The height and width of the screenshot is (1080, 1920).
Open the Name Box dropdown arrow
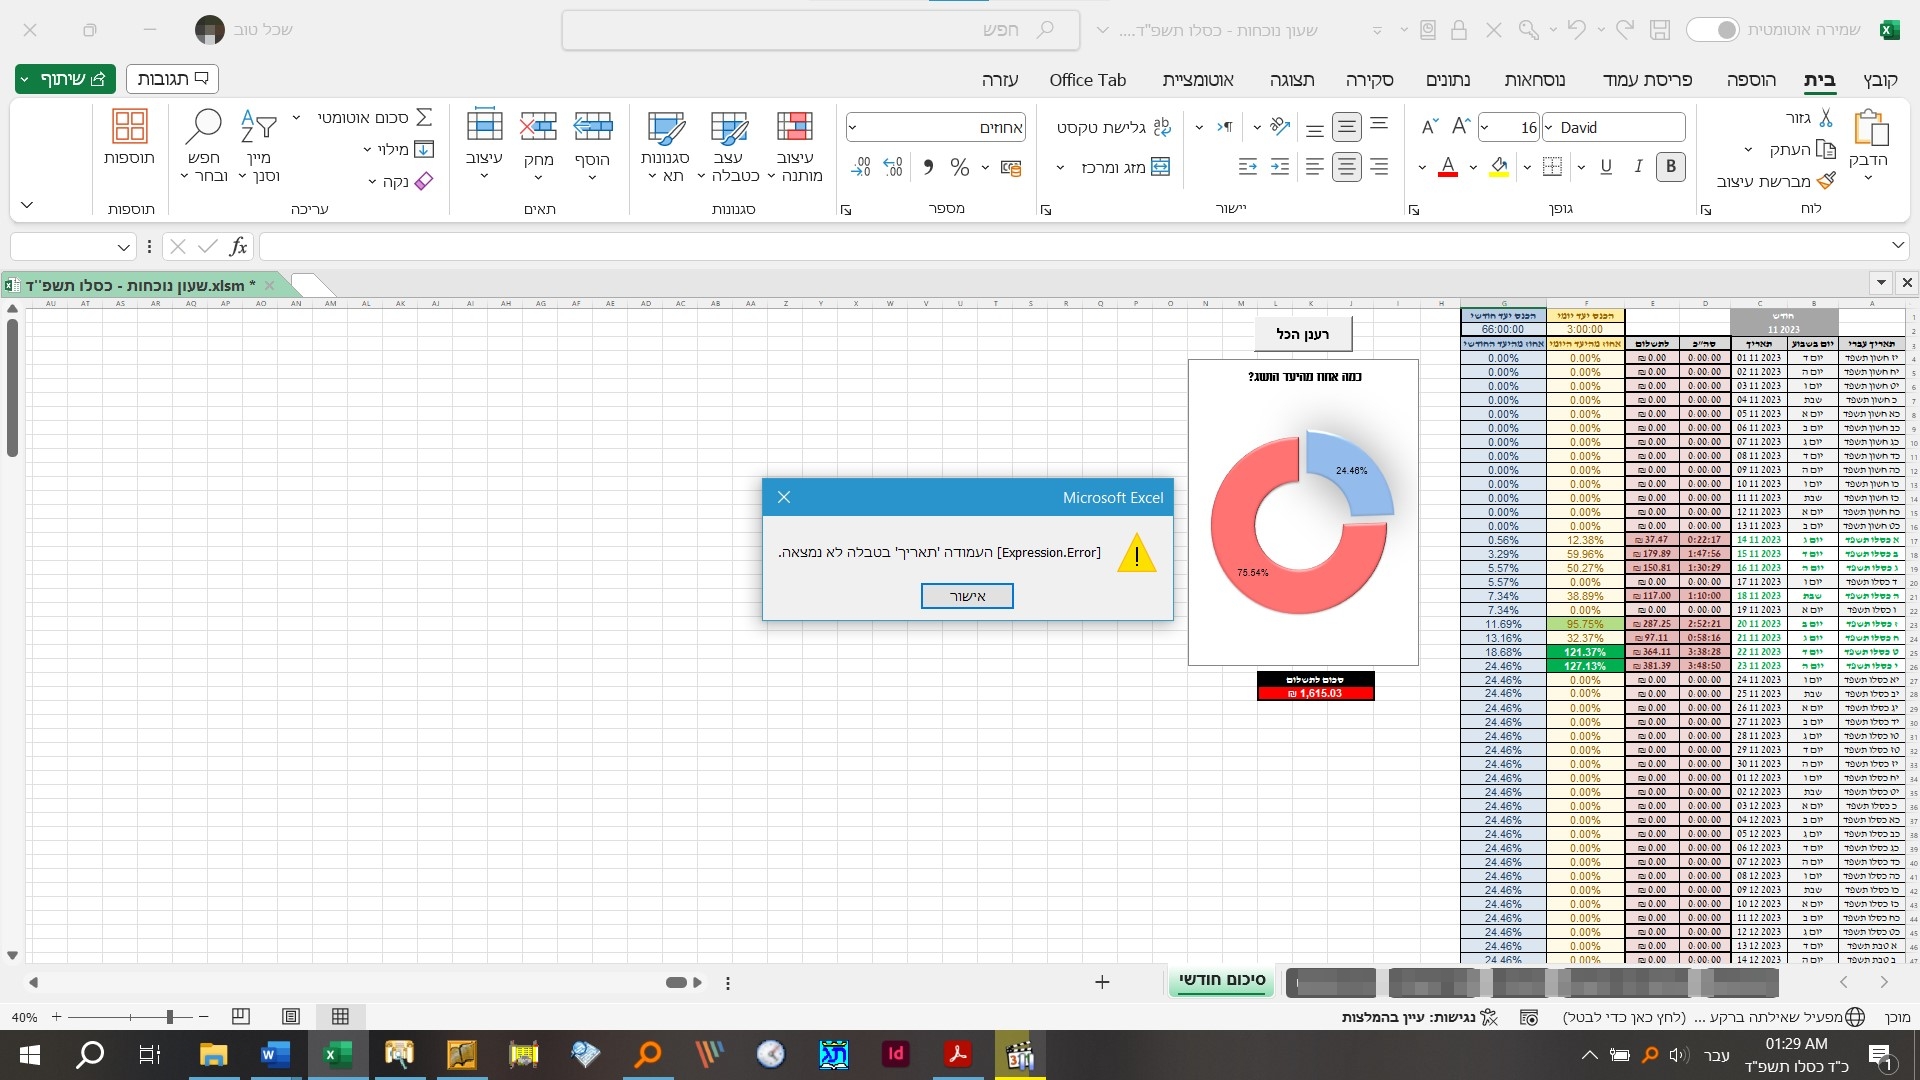[123, 247]
